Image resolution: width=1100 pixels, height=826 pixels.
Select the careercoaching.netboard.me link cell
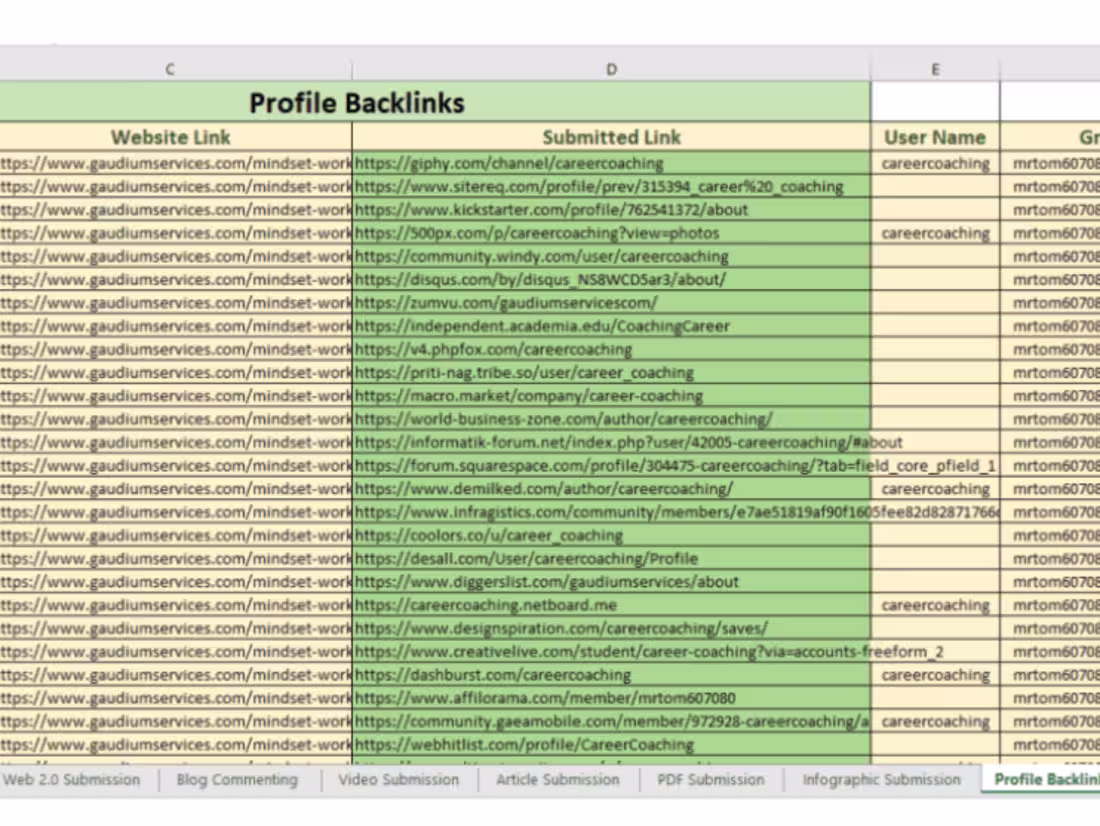(611, 605)
